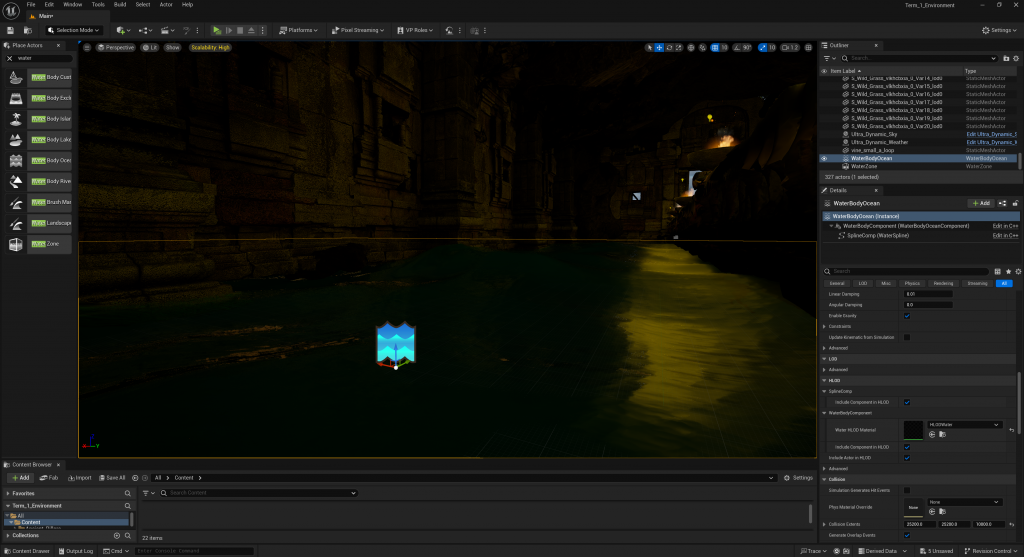Open the VP Roles dropdown
Screen dimensions: 1024x557
tap(415, 30)
